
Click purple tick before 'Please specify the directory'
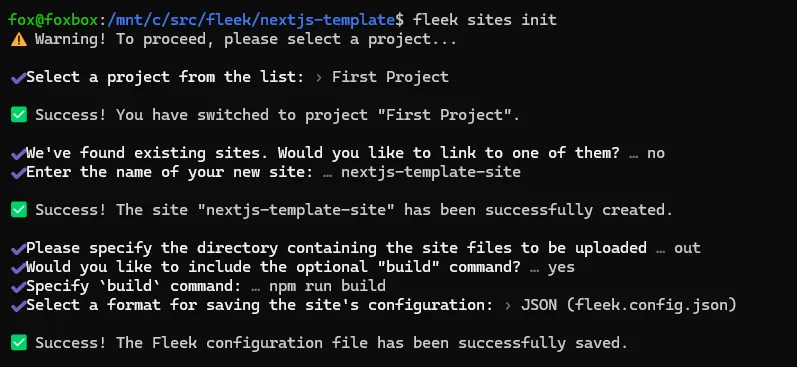(x=18, y=249)
